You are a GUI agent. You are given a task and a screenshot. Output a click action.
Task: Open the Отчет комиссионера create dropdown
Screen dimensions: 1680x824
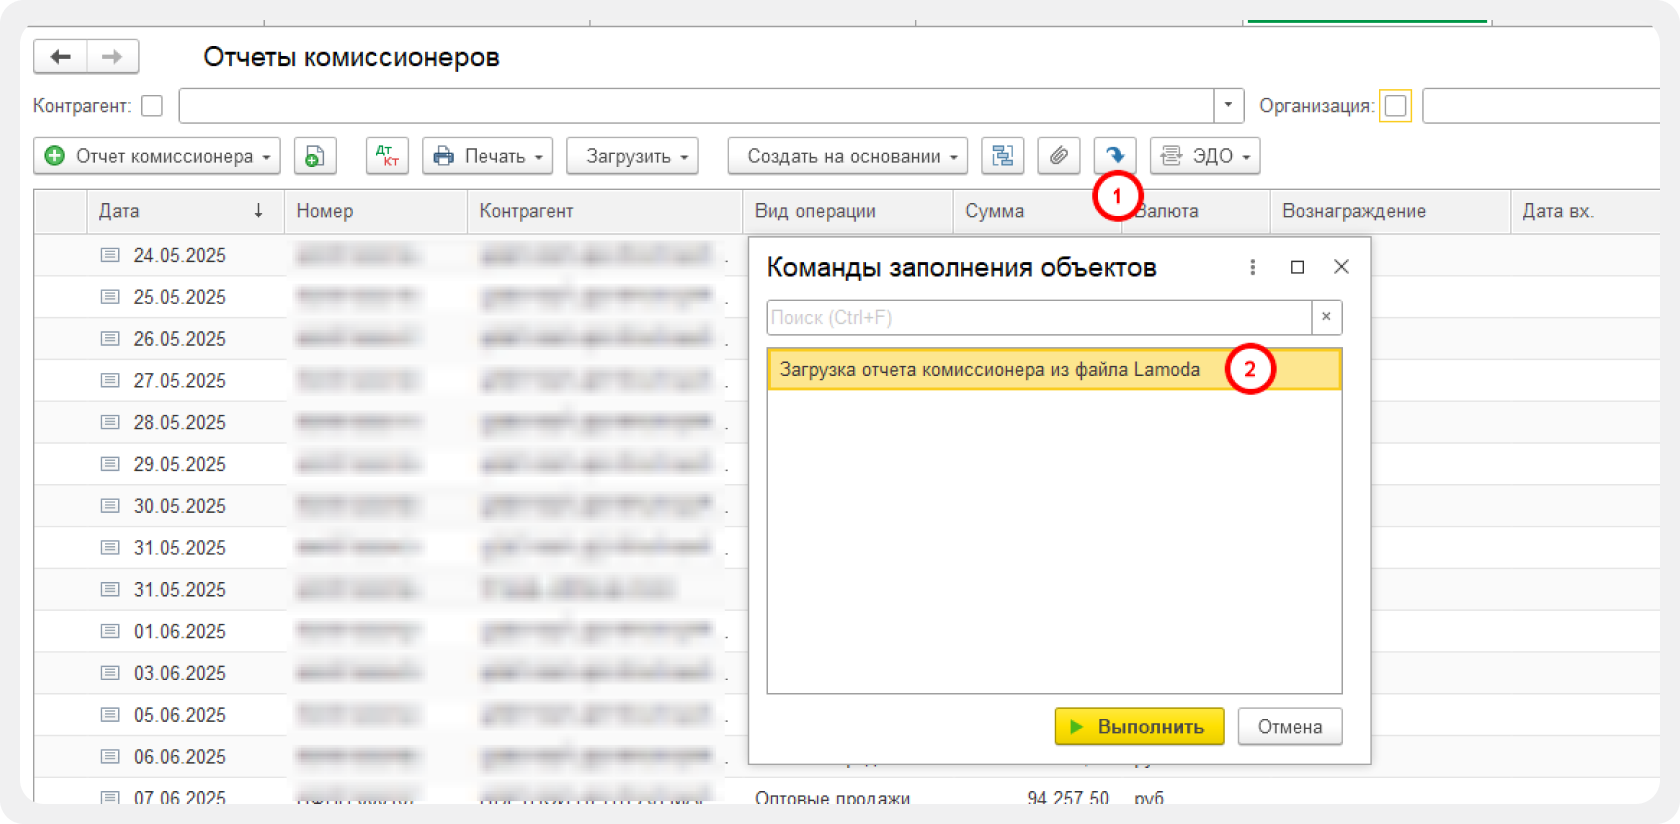[157, 156]
